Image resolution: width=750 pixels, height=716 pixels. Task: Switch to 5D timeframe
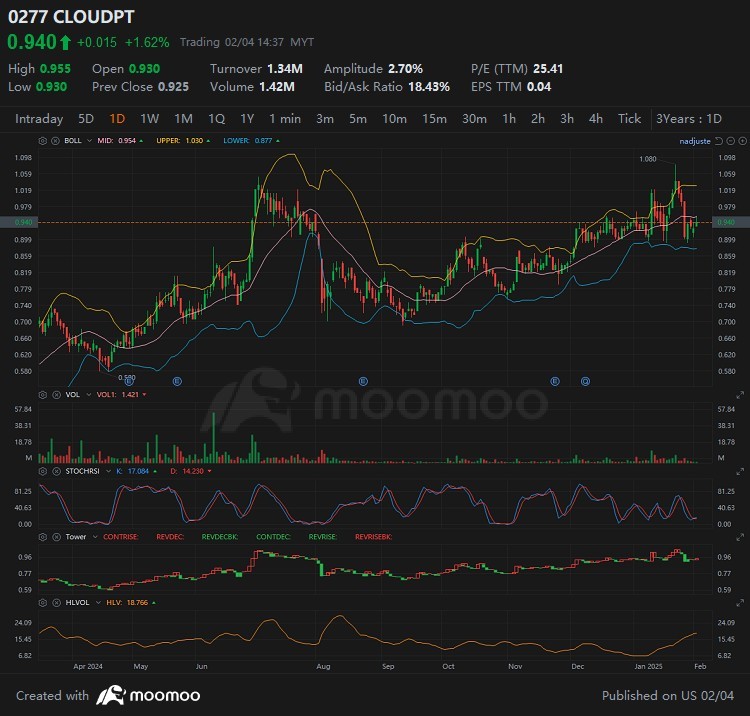86,119
